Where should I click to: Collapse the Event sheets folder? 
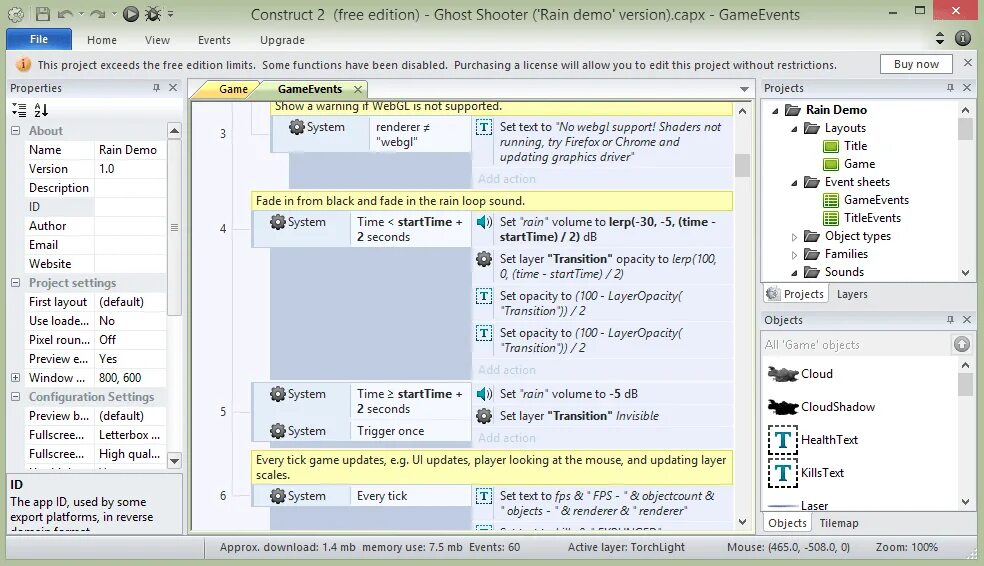pos(794,183)
